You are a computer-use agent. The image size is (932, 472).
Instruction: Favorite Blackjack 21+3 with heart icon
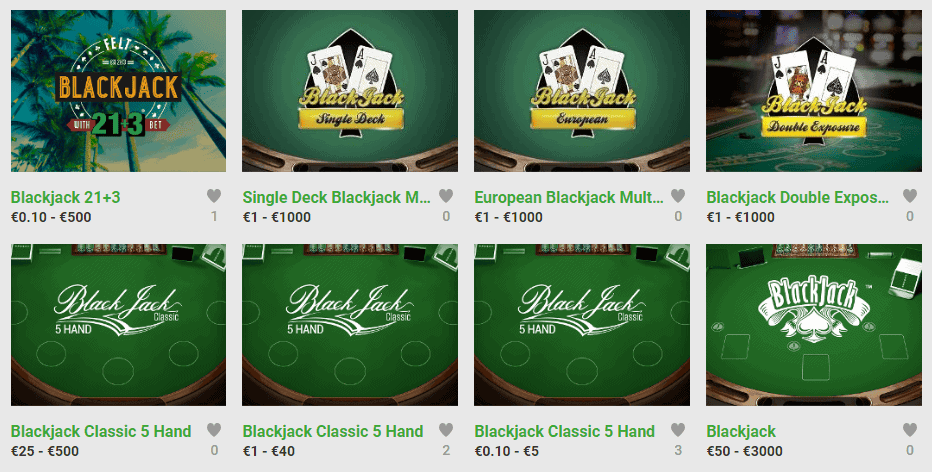(x=214, y=195)
